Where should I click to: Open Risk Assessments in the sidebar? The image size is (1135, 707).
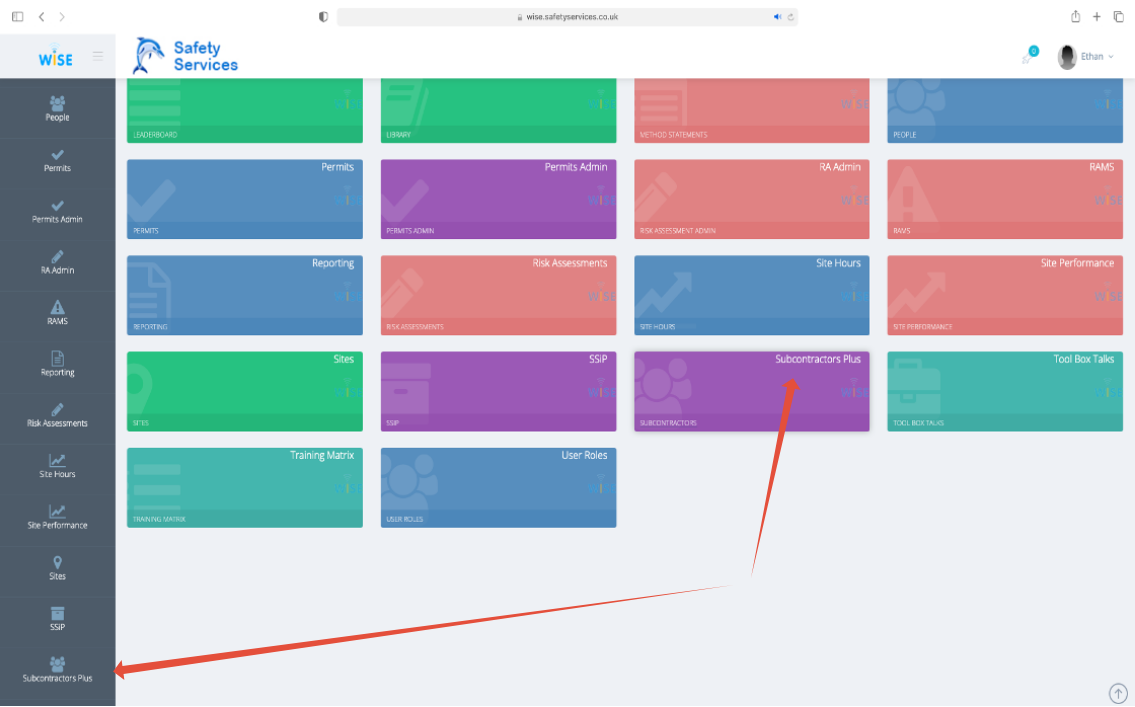tap(57, 415)
